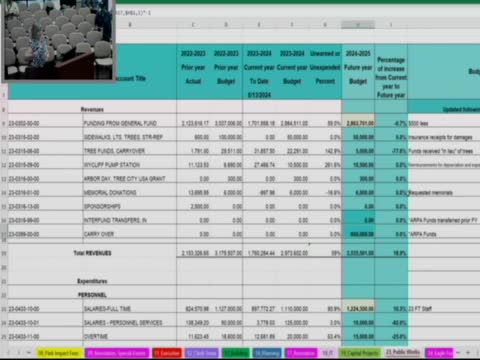Select the Percentage of increase header cell

[391, 71]
